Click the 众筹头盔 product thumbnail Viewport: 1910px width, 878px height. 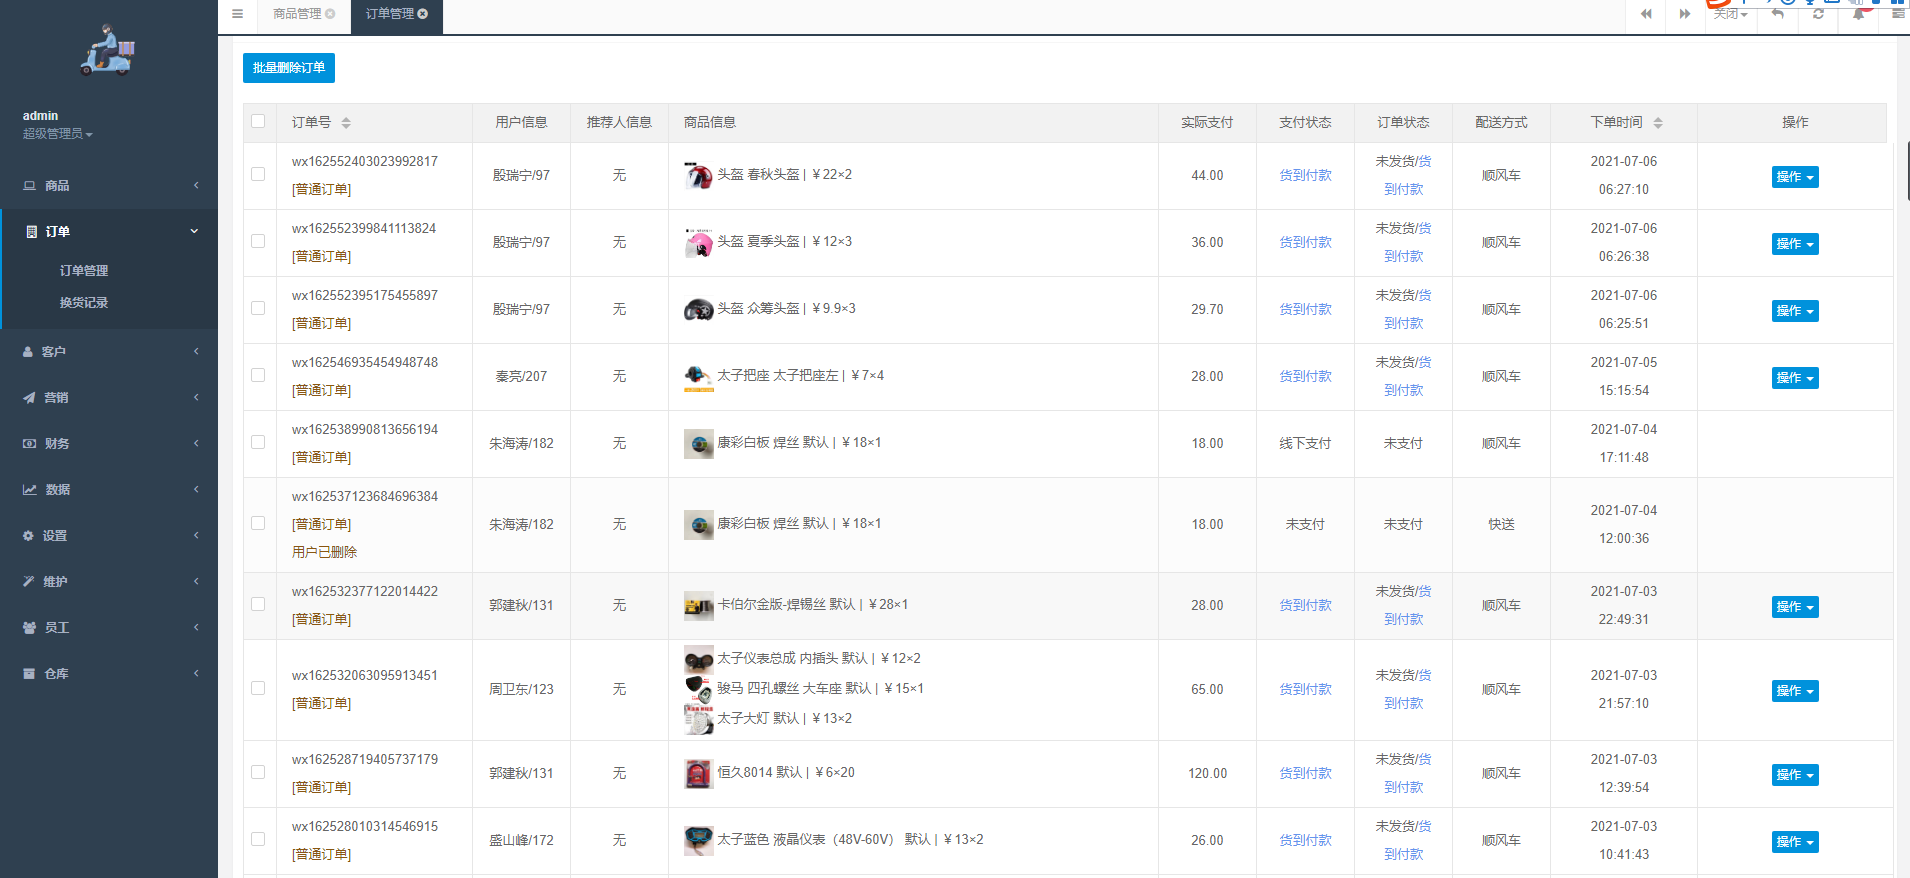pyautogui.click(x=698, y=309)
